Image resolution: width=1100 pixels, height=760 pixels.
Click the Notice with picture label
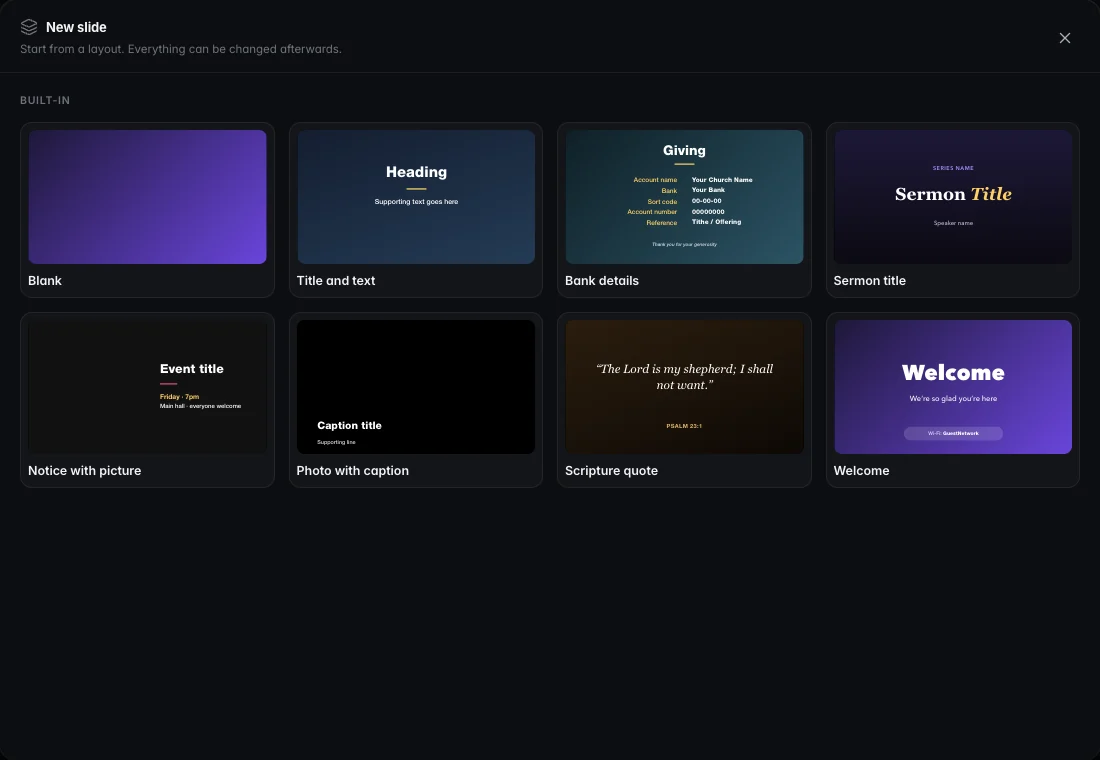(84, 471)
